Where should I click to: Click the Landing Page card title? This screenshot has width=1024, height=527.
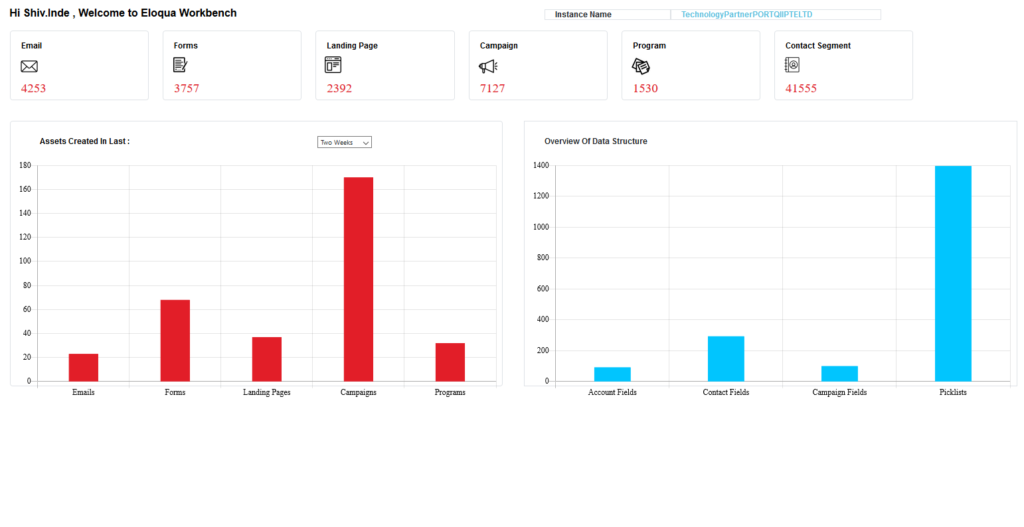click(x=352, y=46)
